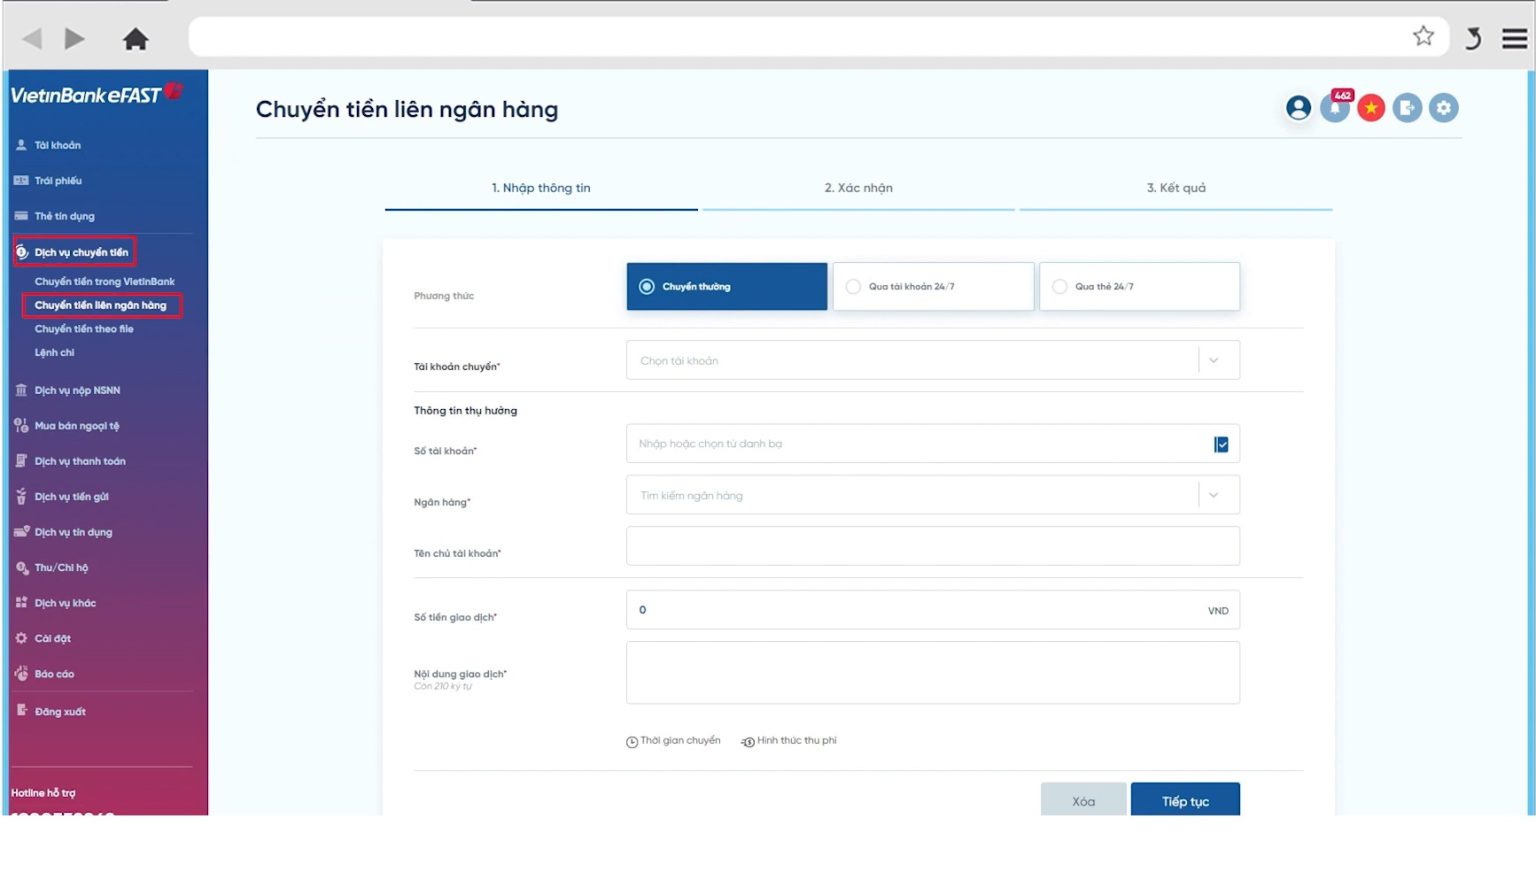Open the user profile avatar icon

[1299, 107]
